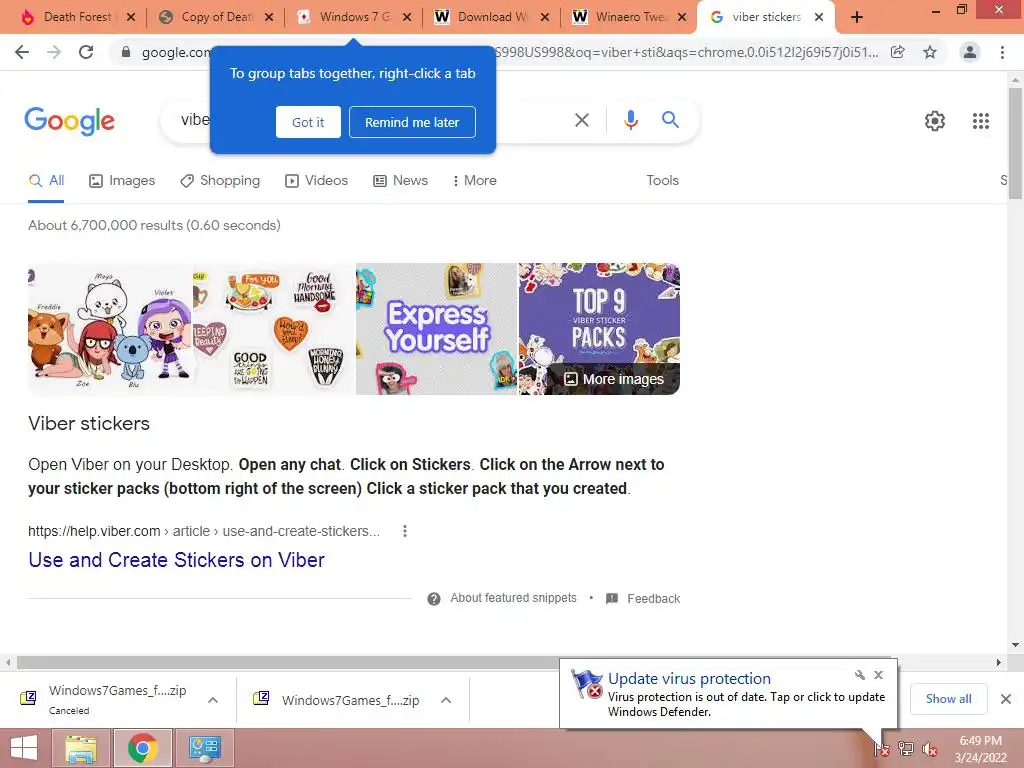The image size is (1024, 768).
Task: Open the Good Morning Handsome stickers thumbnail
Action: pyautogui.click(x=274, y=328)
